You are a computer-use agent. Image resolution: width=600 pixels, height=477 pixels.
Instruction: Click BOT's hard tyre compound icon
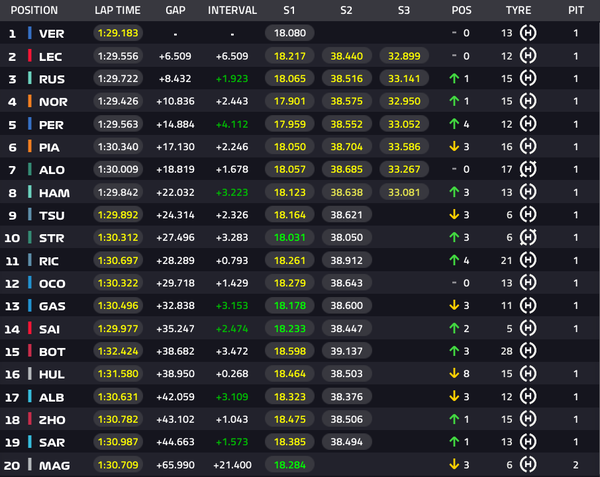(528, 351)
